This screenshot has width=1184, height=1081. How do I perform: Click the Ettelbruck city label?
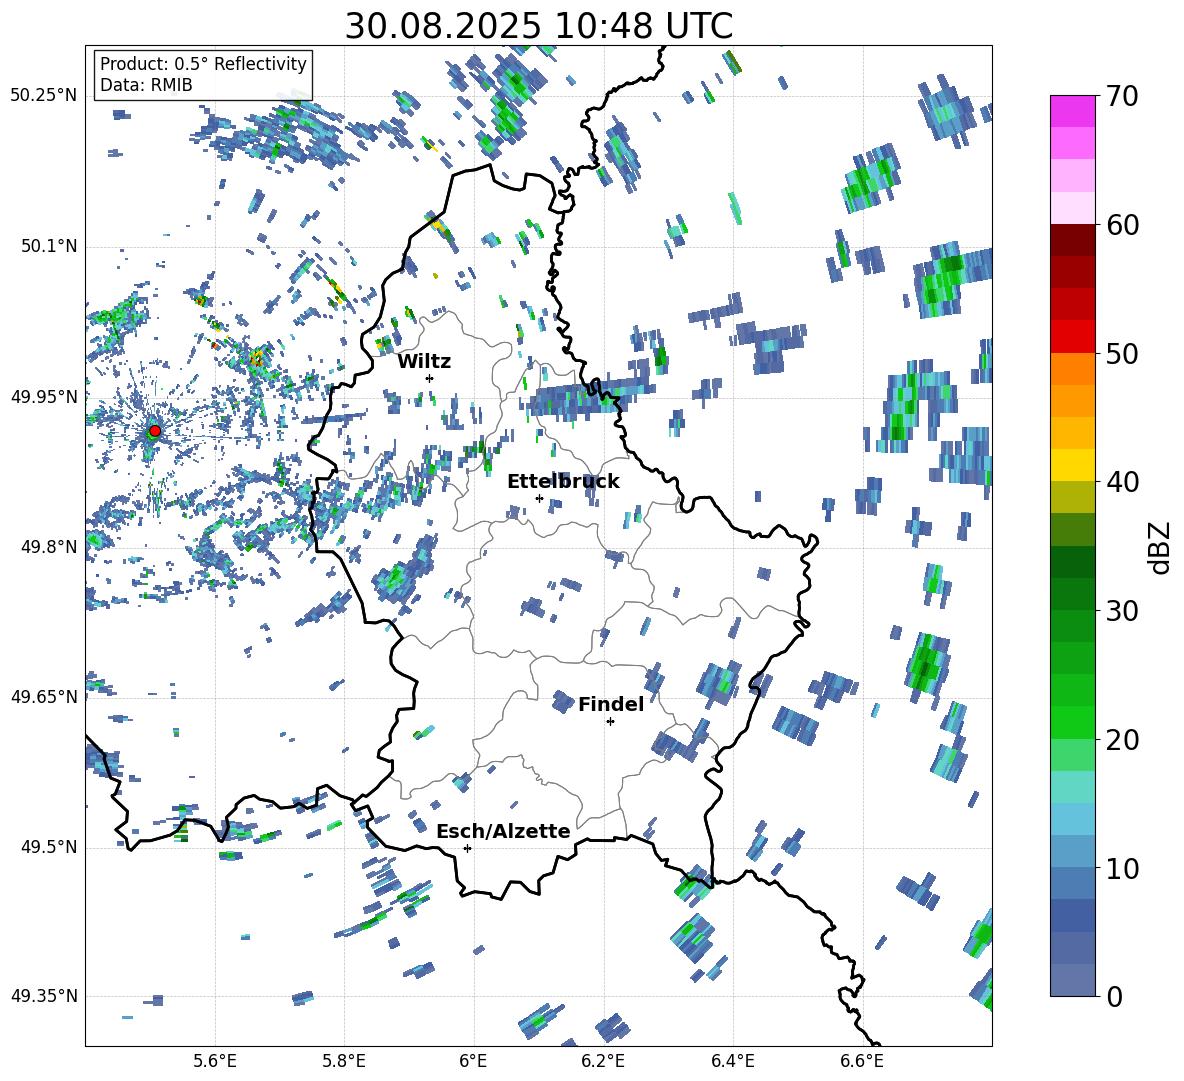[563, 482]
